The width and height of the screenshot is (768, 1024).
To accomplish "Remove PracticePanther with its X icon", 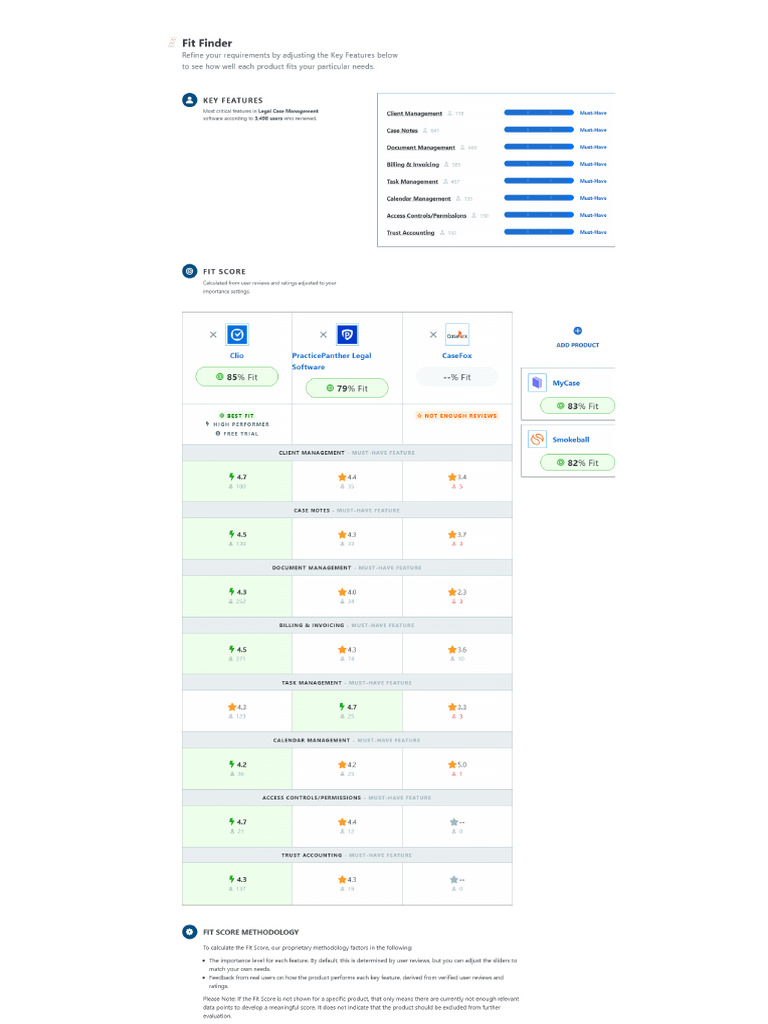I will [x=323, y=334].
